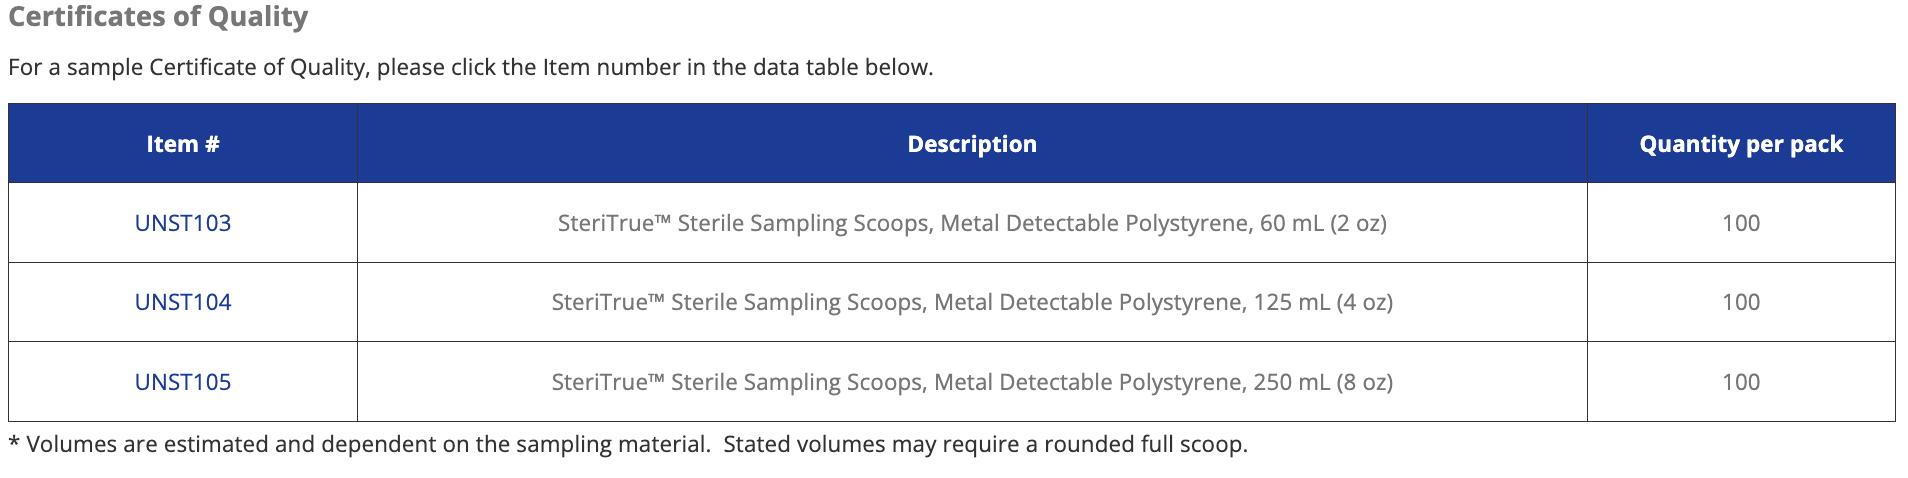Click the asterisk starting the footnote

[x=14, y=442]
